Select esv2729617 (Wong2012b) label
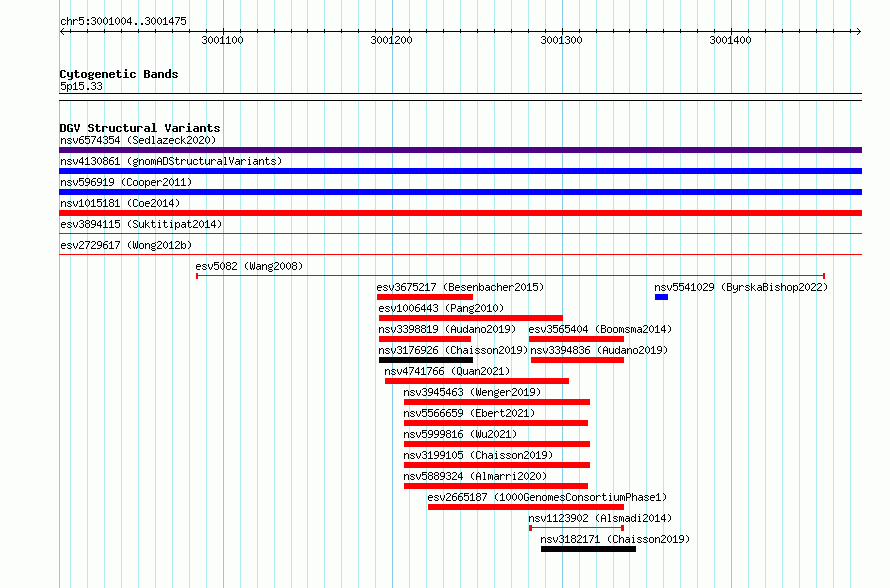Viewport: 890px width, 588px height. [x=126, y=245]
